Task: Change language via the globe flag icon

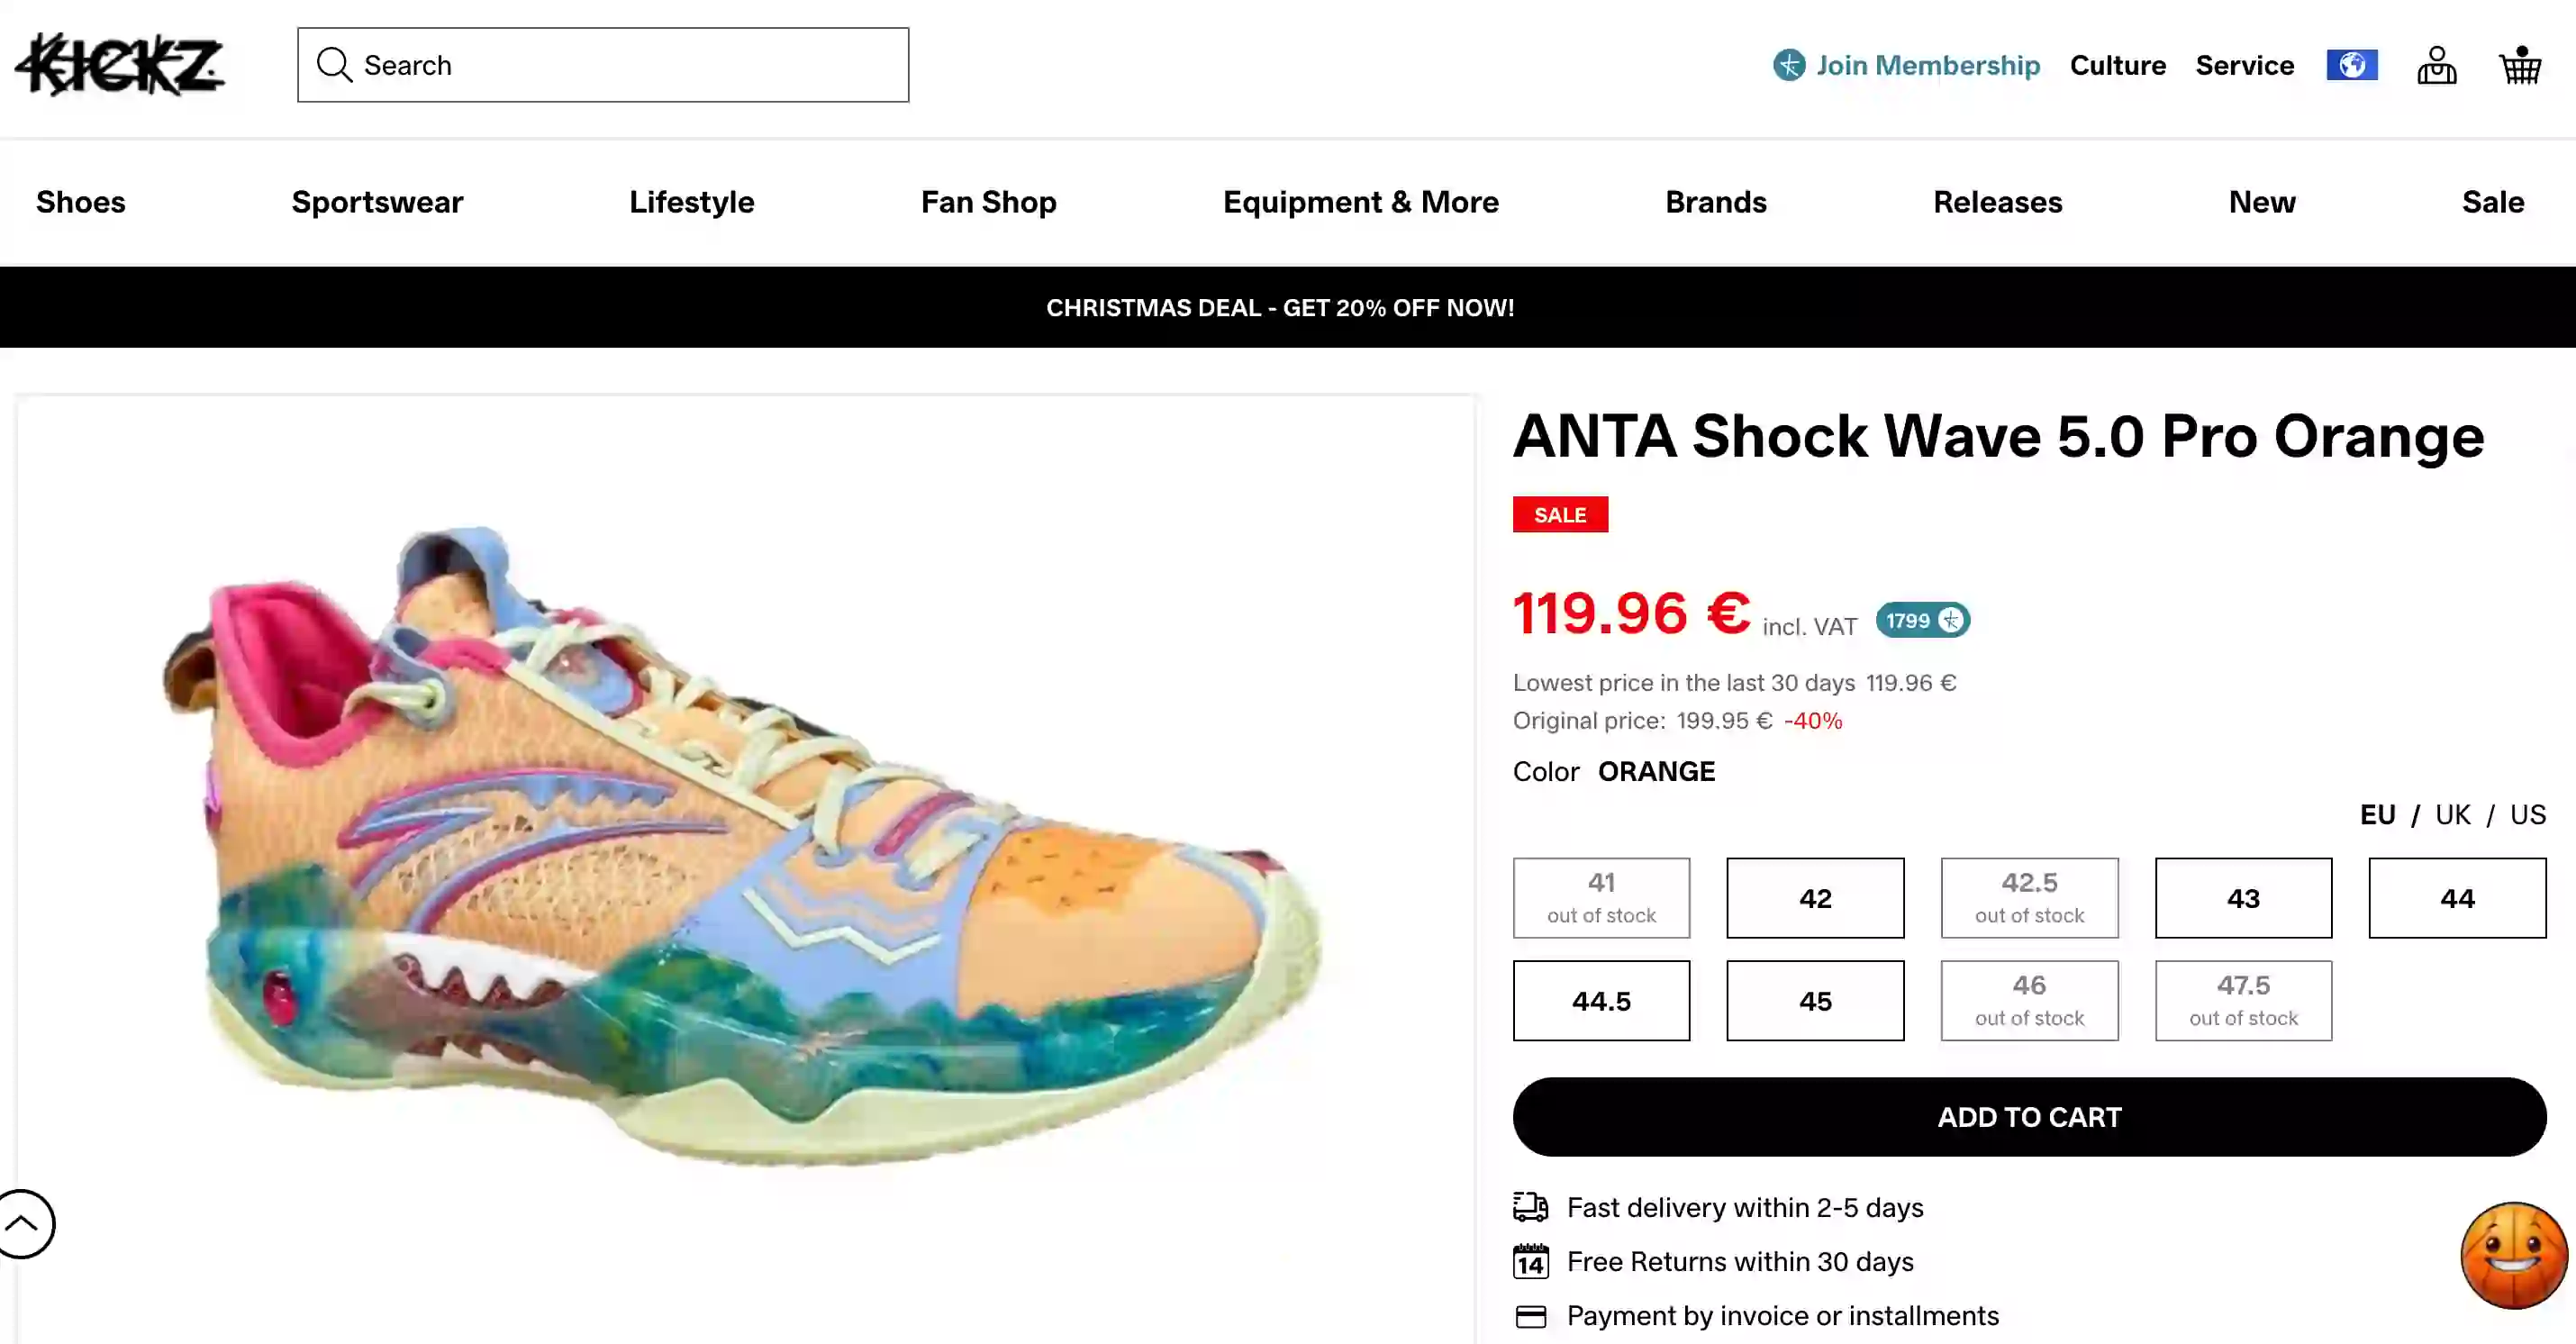Action: click(2352, 65)
